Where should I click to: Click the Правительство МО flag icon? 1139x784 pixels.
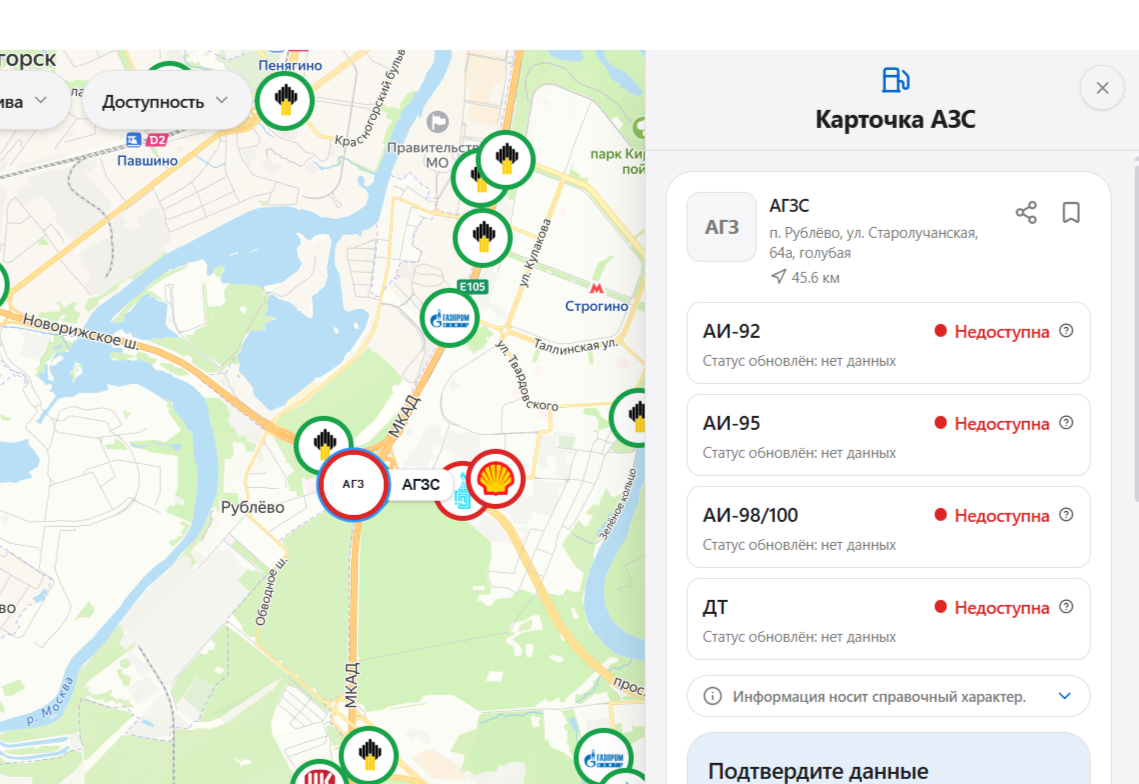point(437,122)
